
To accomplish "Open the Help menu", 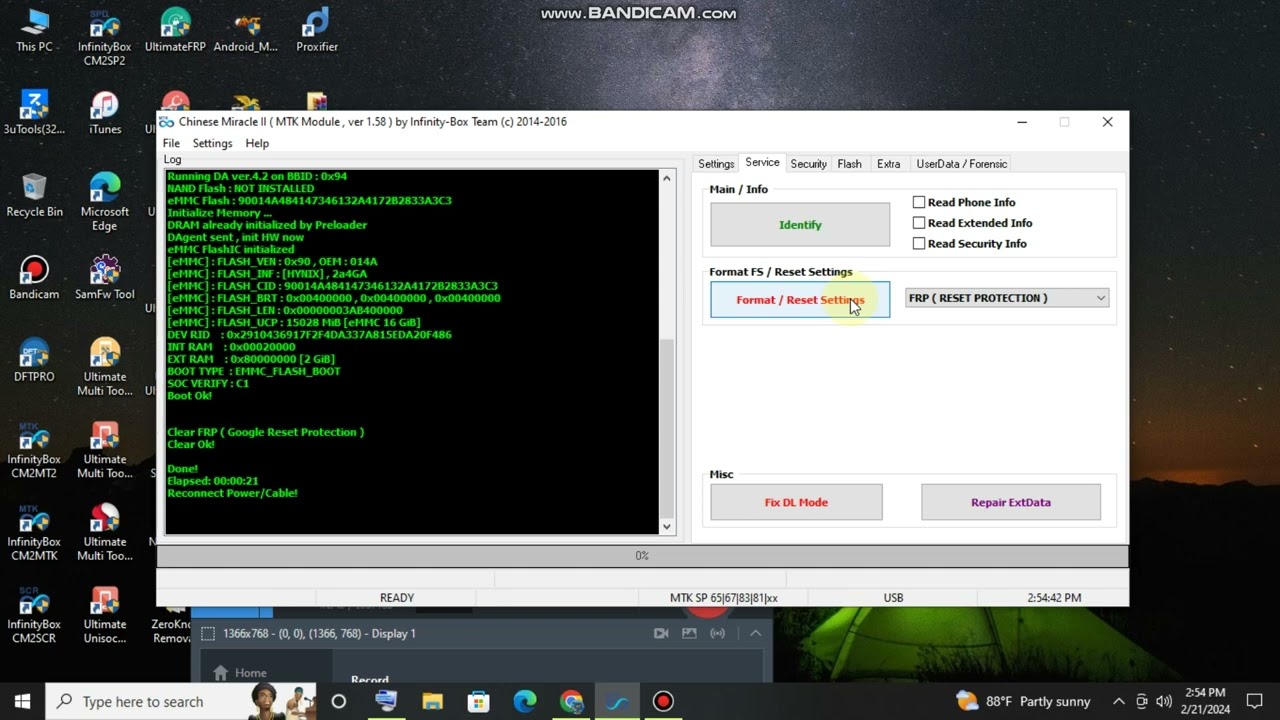I will coord(257,143).
